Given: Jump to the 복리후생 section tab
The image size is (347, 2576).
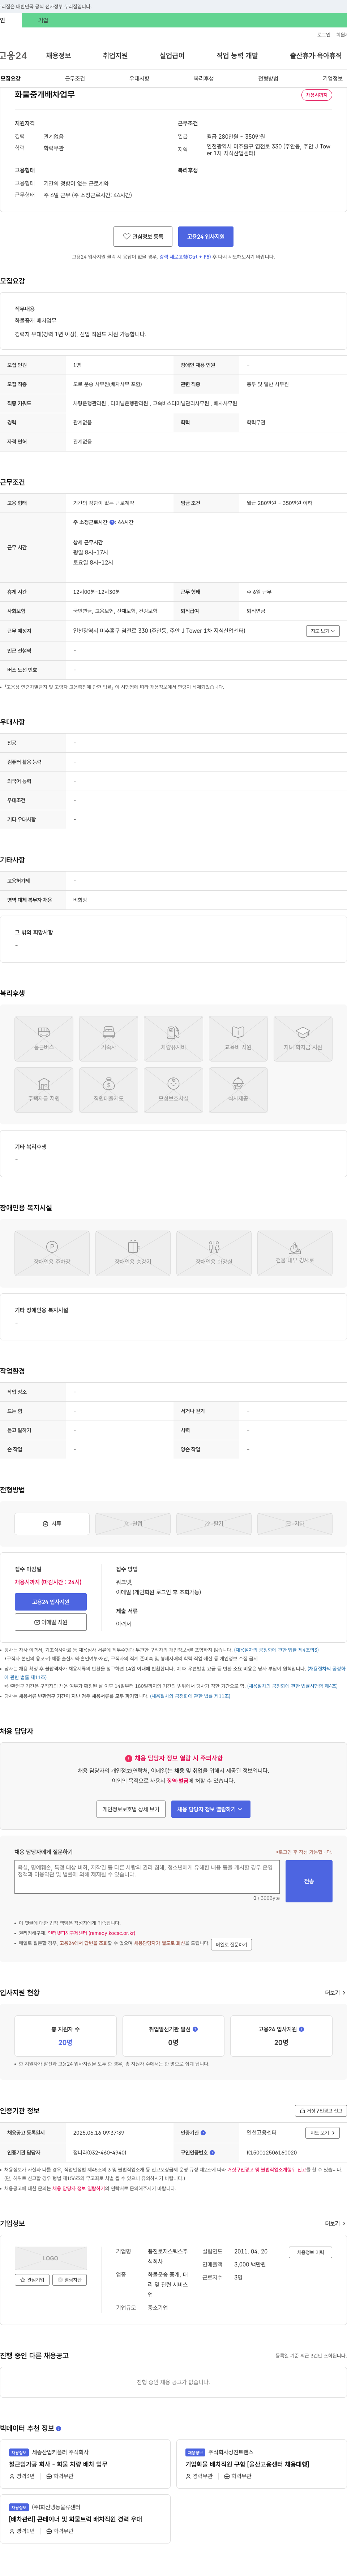Looking at the screenshot, I should click(204, 78).
